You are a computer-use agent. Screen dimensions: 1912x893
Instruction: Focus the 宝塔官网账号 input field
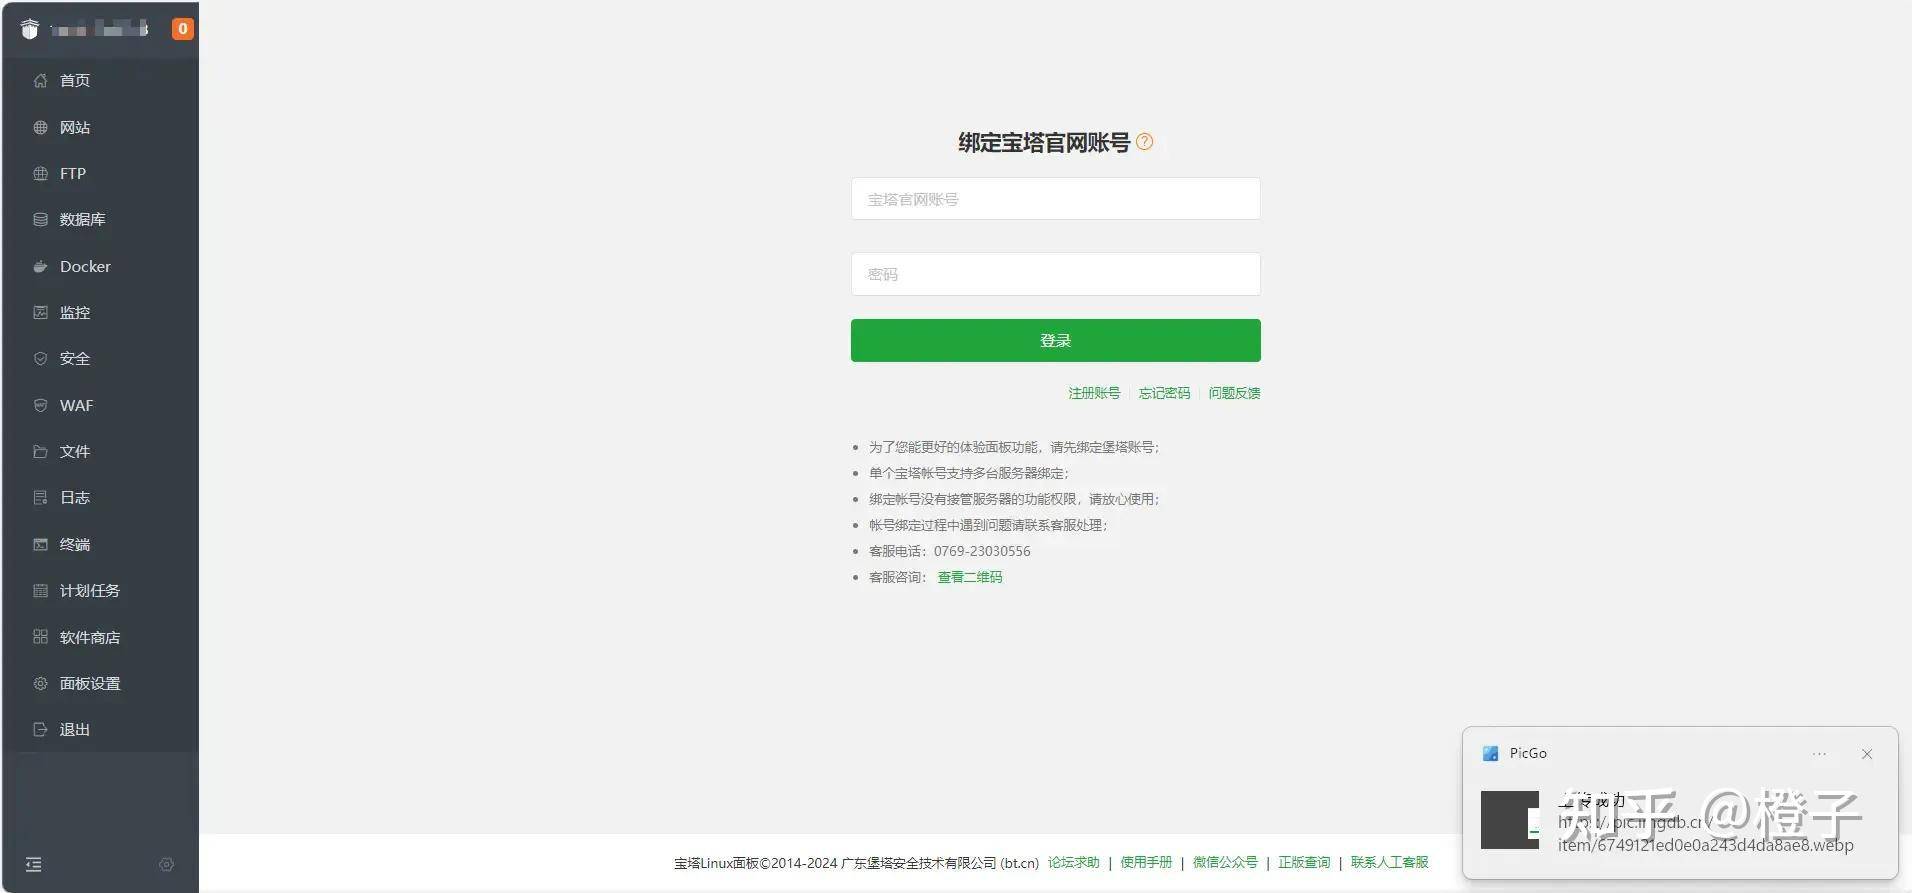(1055, 199)
